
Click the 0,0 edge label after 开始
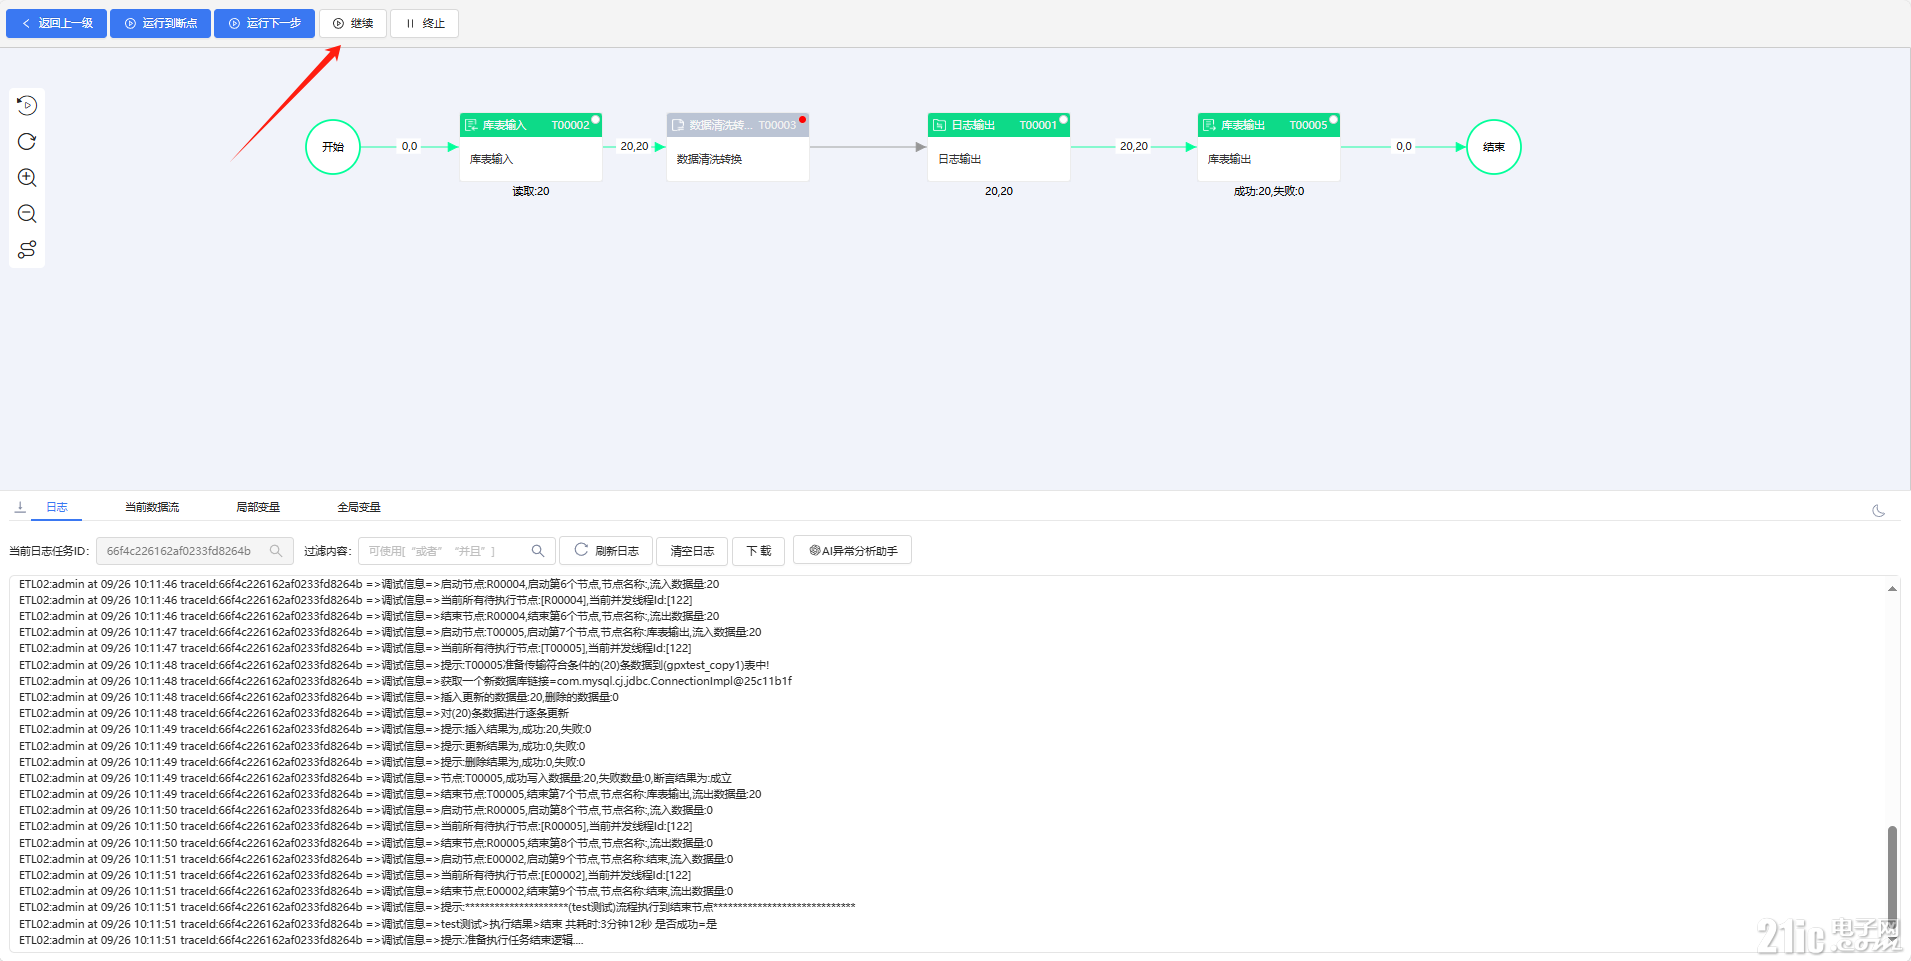(410, 146)
